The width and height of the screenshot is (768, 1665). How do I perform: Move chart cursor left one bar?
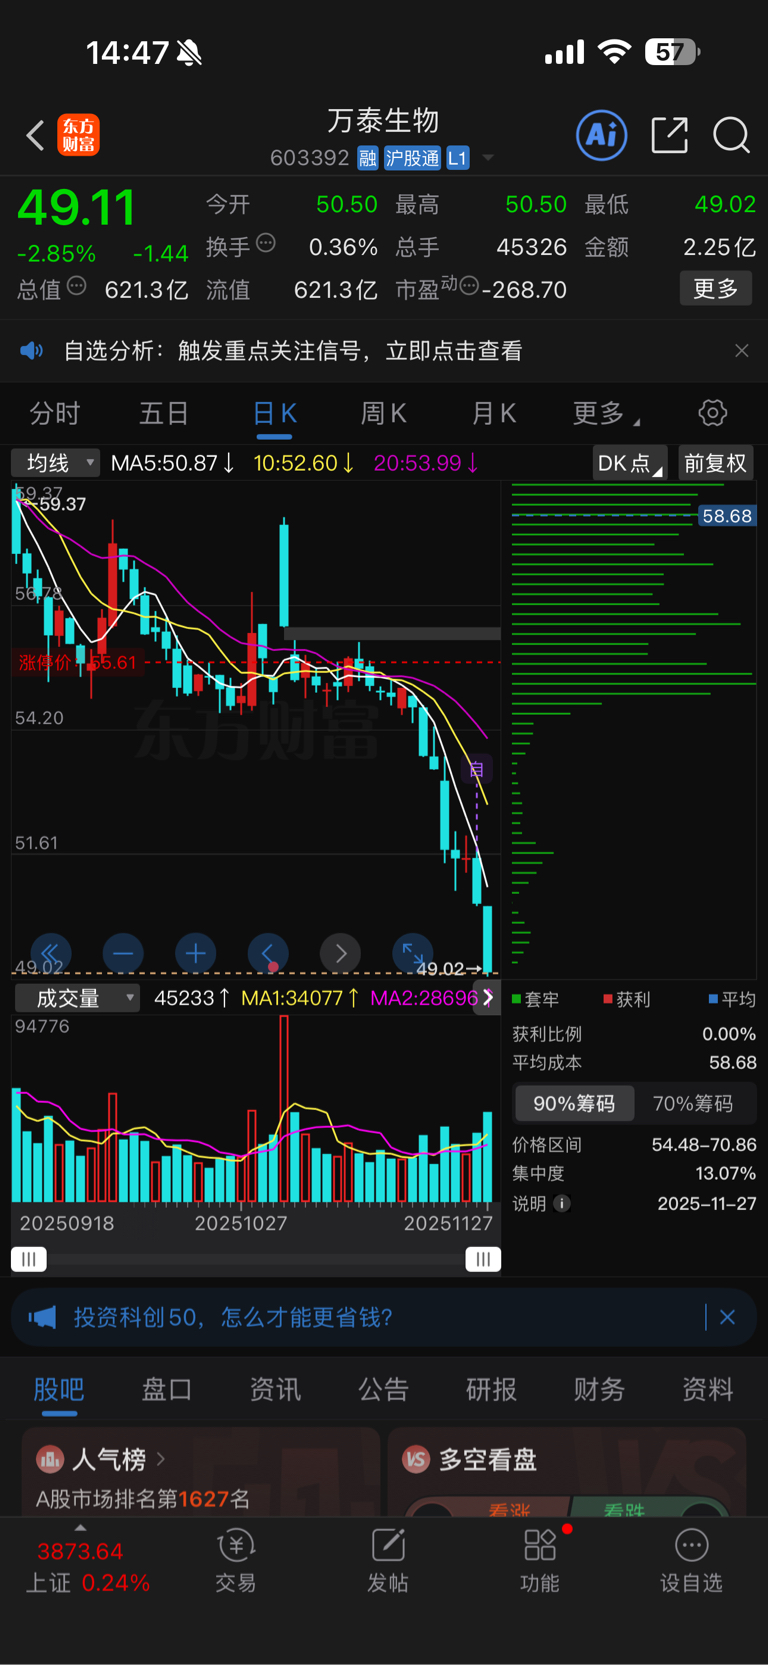(268, 953)
